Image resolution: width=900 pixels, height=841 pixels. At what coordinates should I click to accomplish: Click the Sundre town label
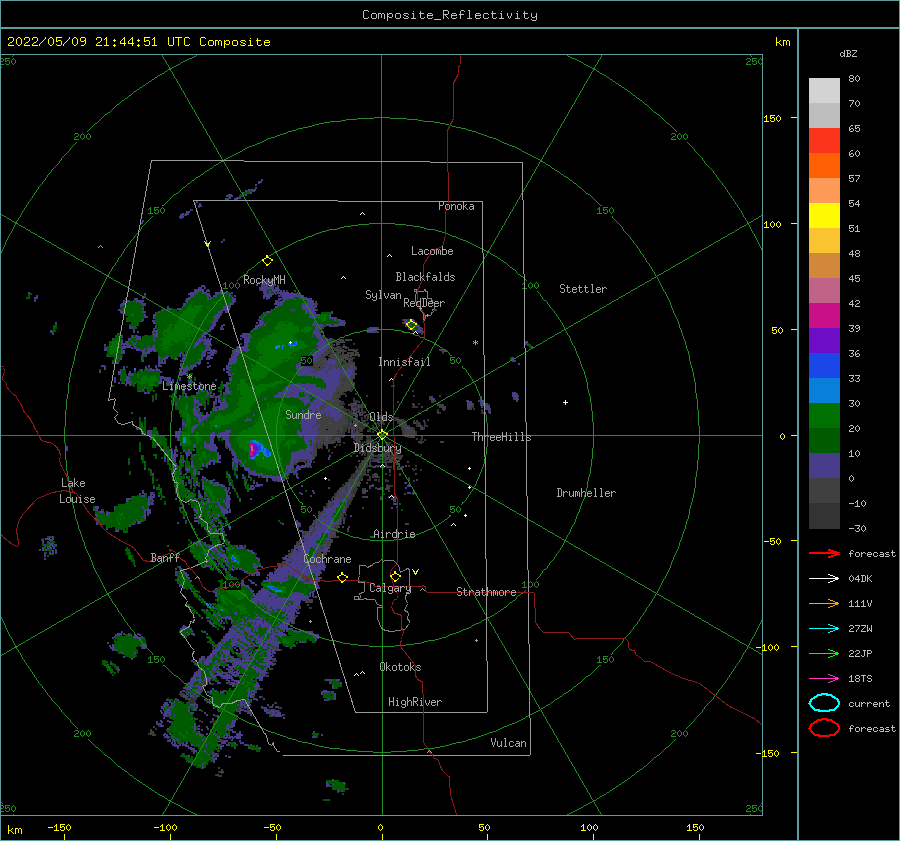[303, 414]
